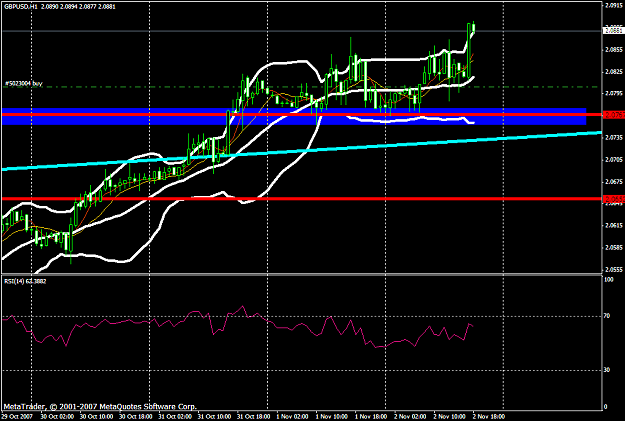Click the 2.0675 price axis label
The height and width of the screenshot is (421, 625).
click(x=614, y=181)
